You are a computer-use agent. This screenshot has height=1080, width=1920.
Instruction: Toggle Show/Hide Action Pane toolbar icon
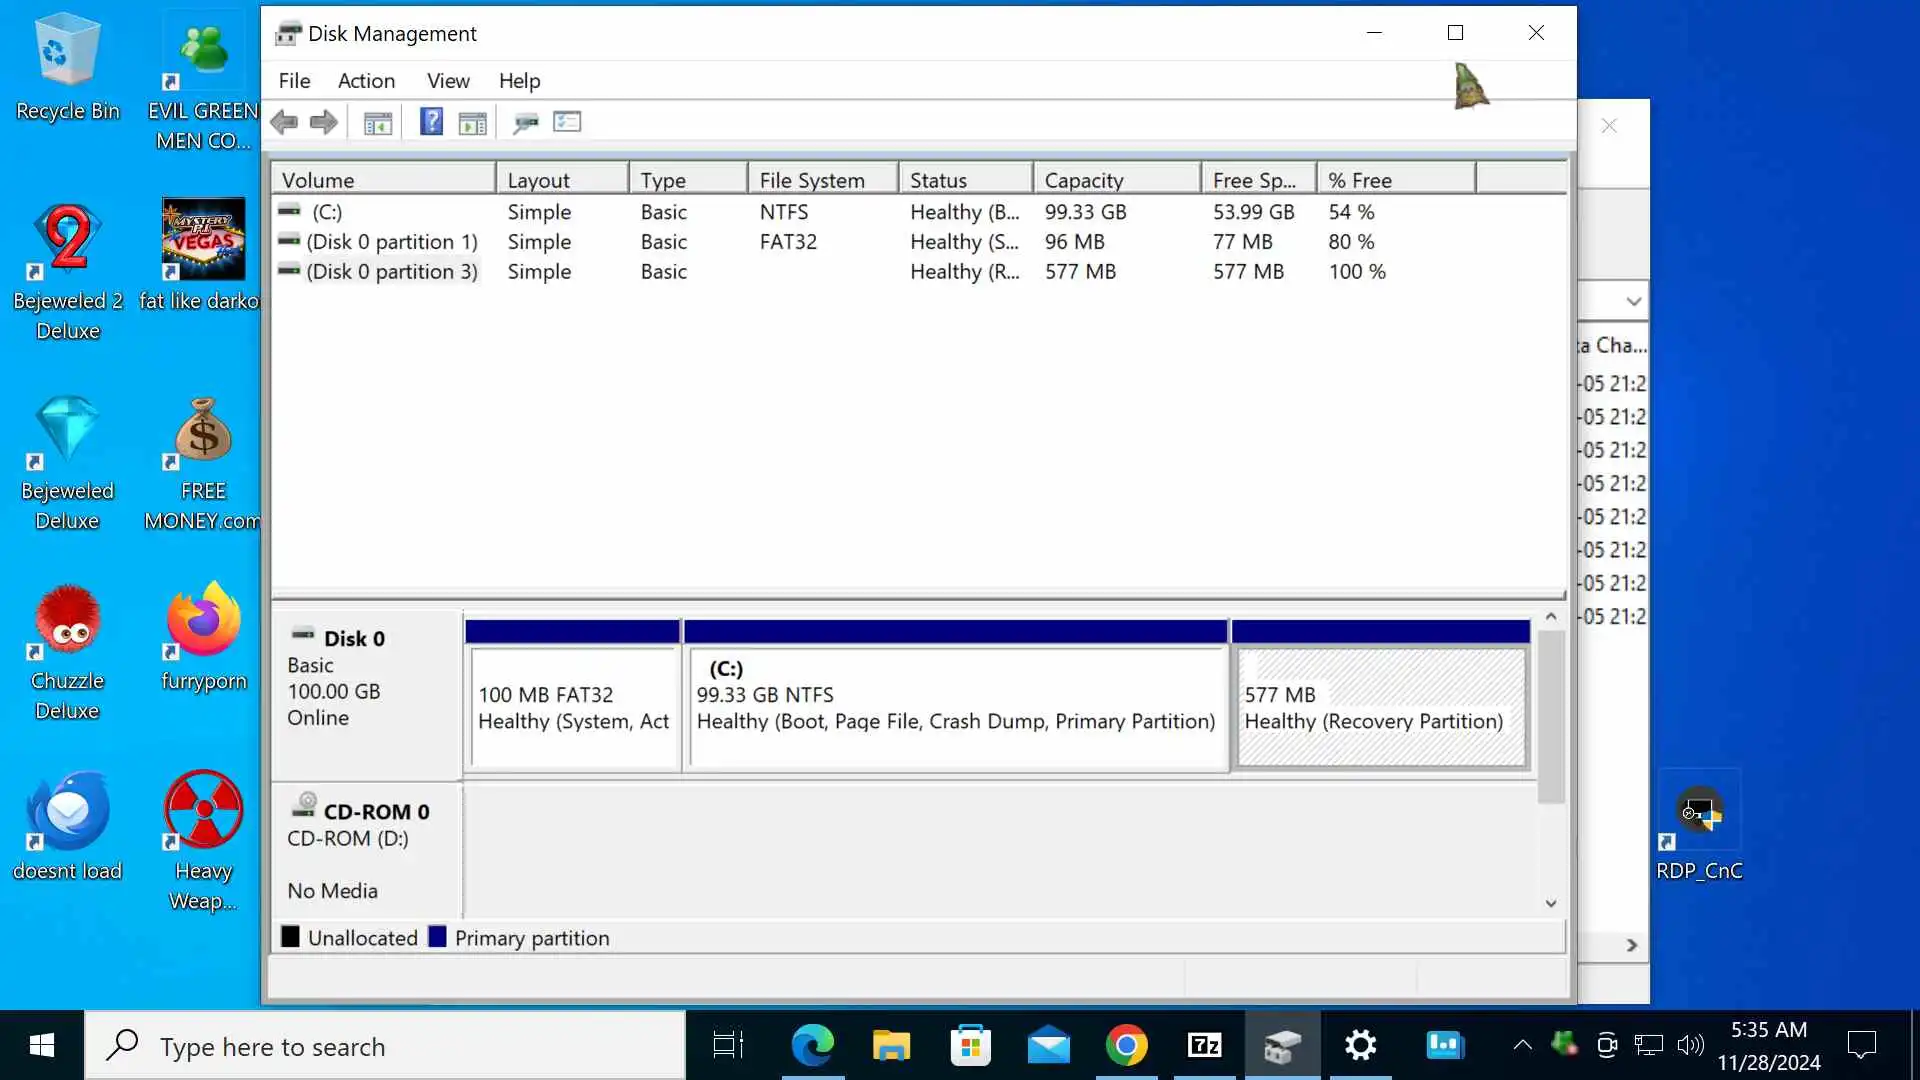coord(472,123)
